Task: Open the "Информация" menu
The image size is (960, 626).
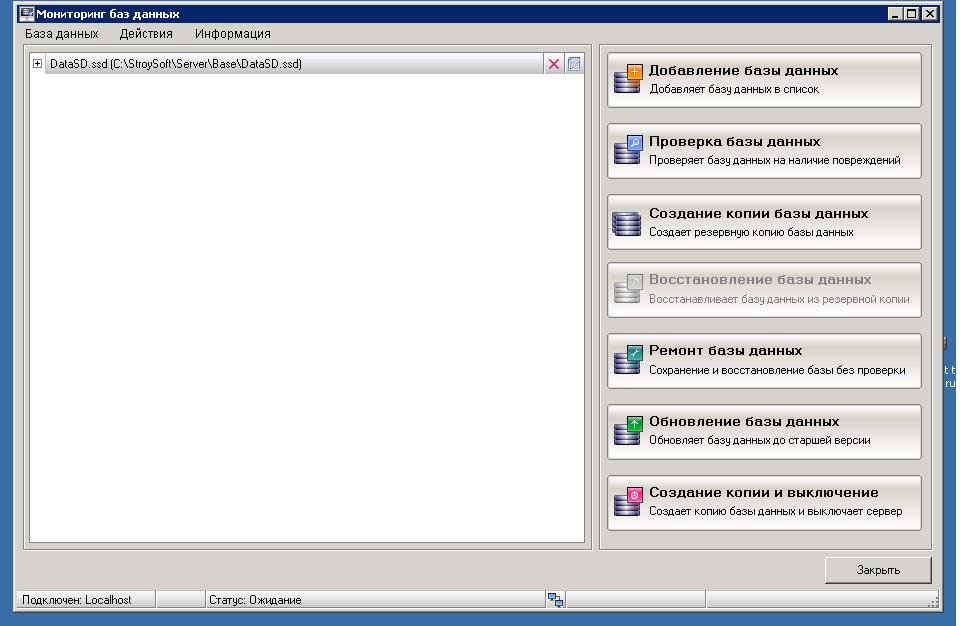Action: tap(233, 34)
